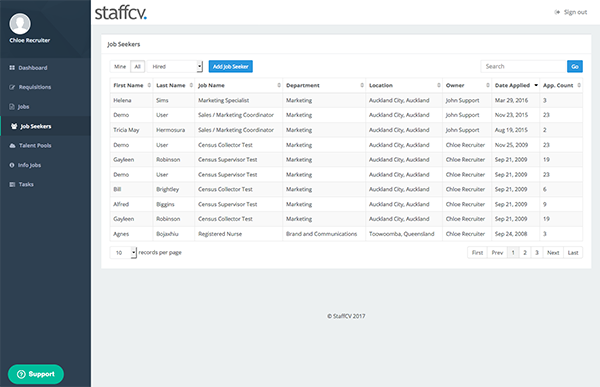Click the green Support button
Image resolution: width=600 pixels, height=387 pixels.
click(x=36, y=374)
